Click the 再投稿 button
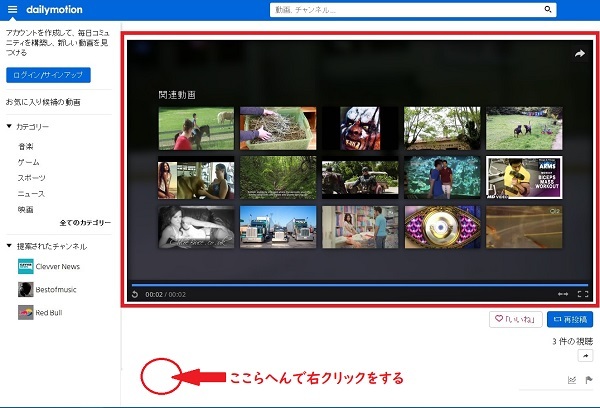The height and width of the screenshot is (408, 600). 571,320
